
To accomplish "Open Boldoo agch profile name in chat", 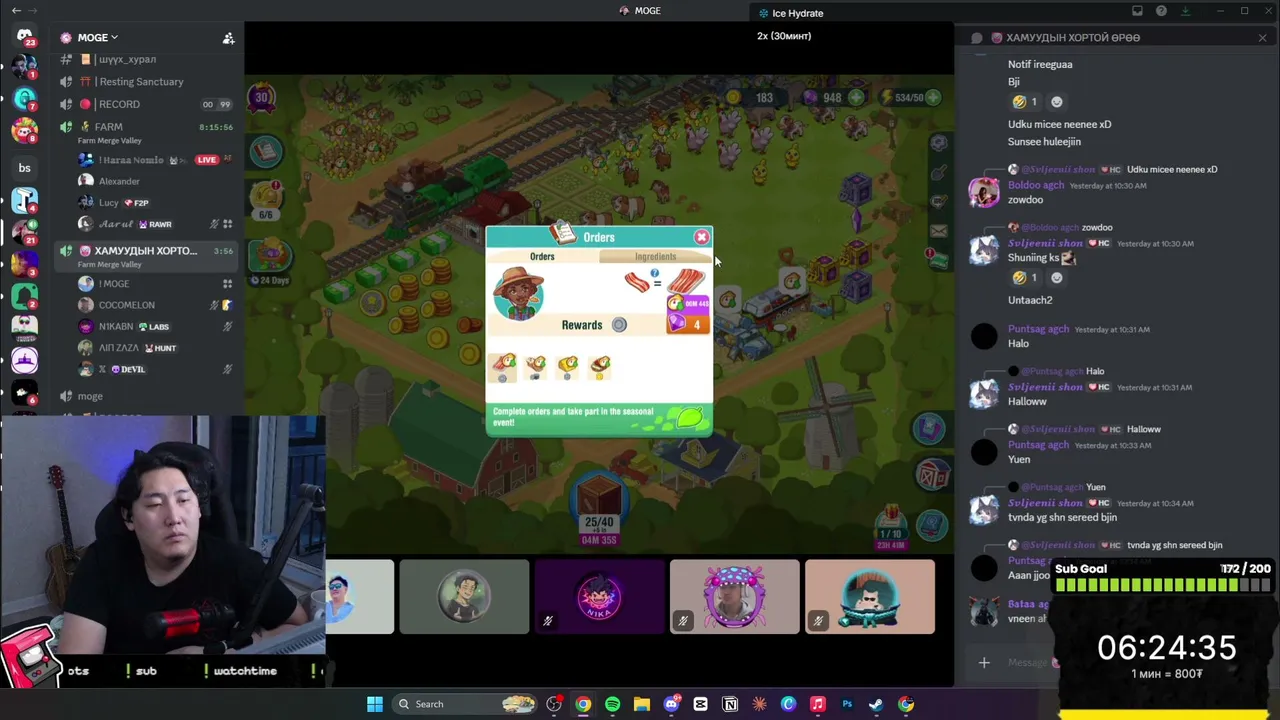I will point(1036,185).
